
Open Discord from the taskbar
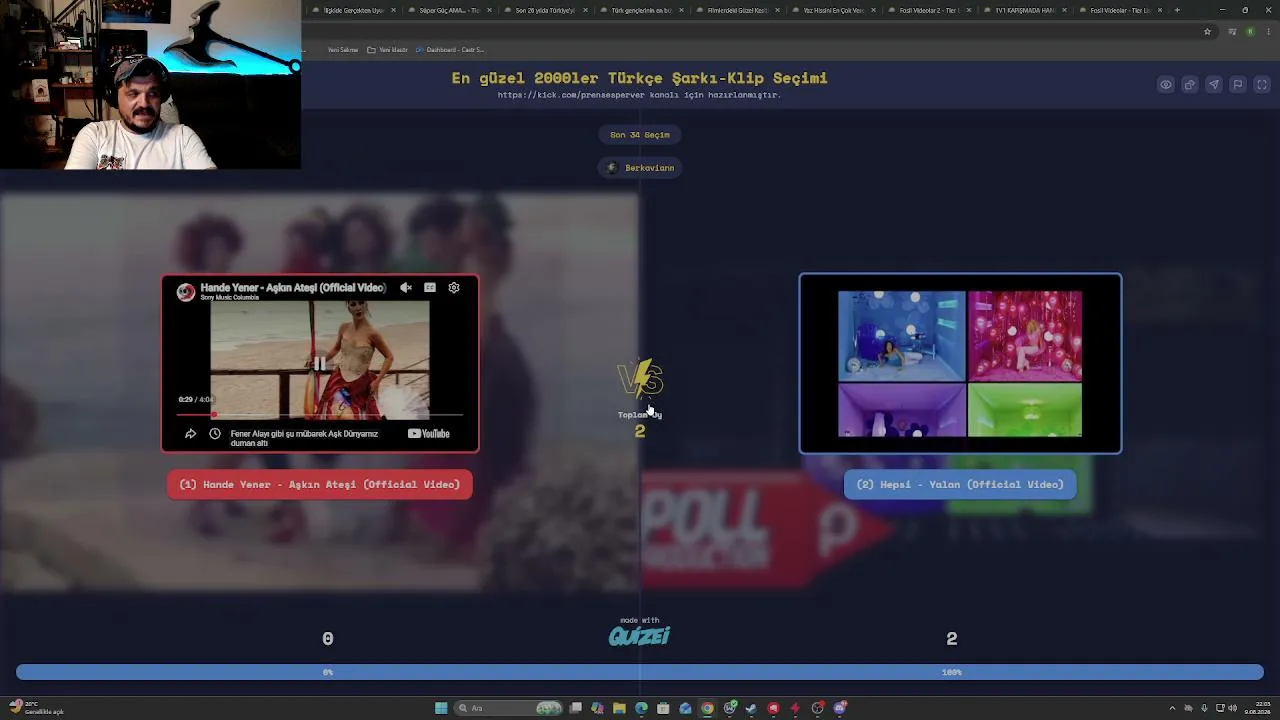[840, 708]
